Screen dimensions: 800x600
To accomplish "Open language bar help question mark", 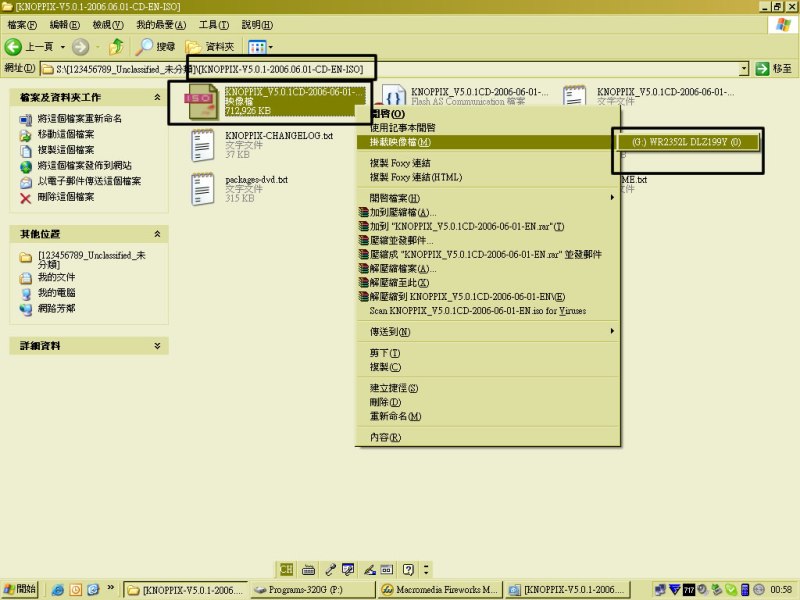I will tap(408, 569).
